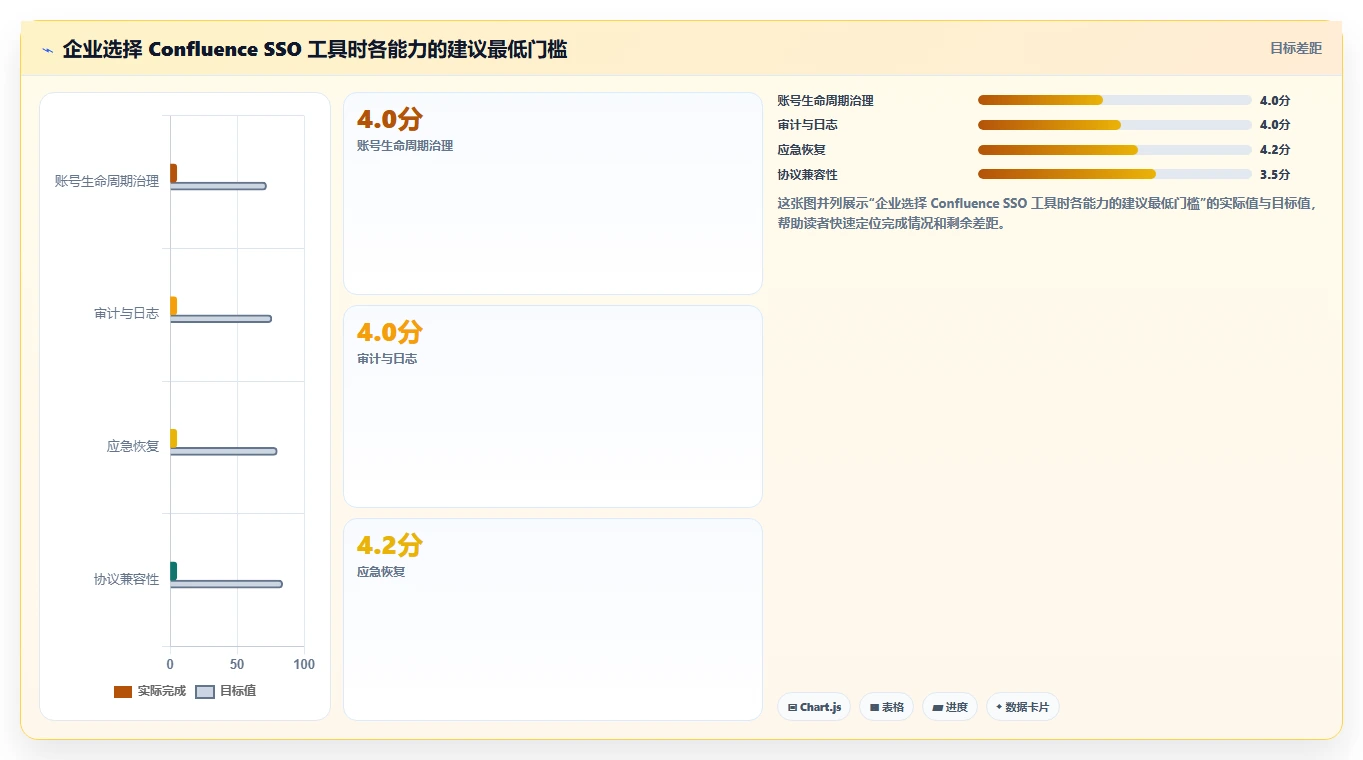Open the 4.0分 审计与日志 card

click(553, 406)
